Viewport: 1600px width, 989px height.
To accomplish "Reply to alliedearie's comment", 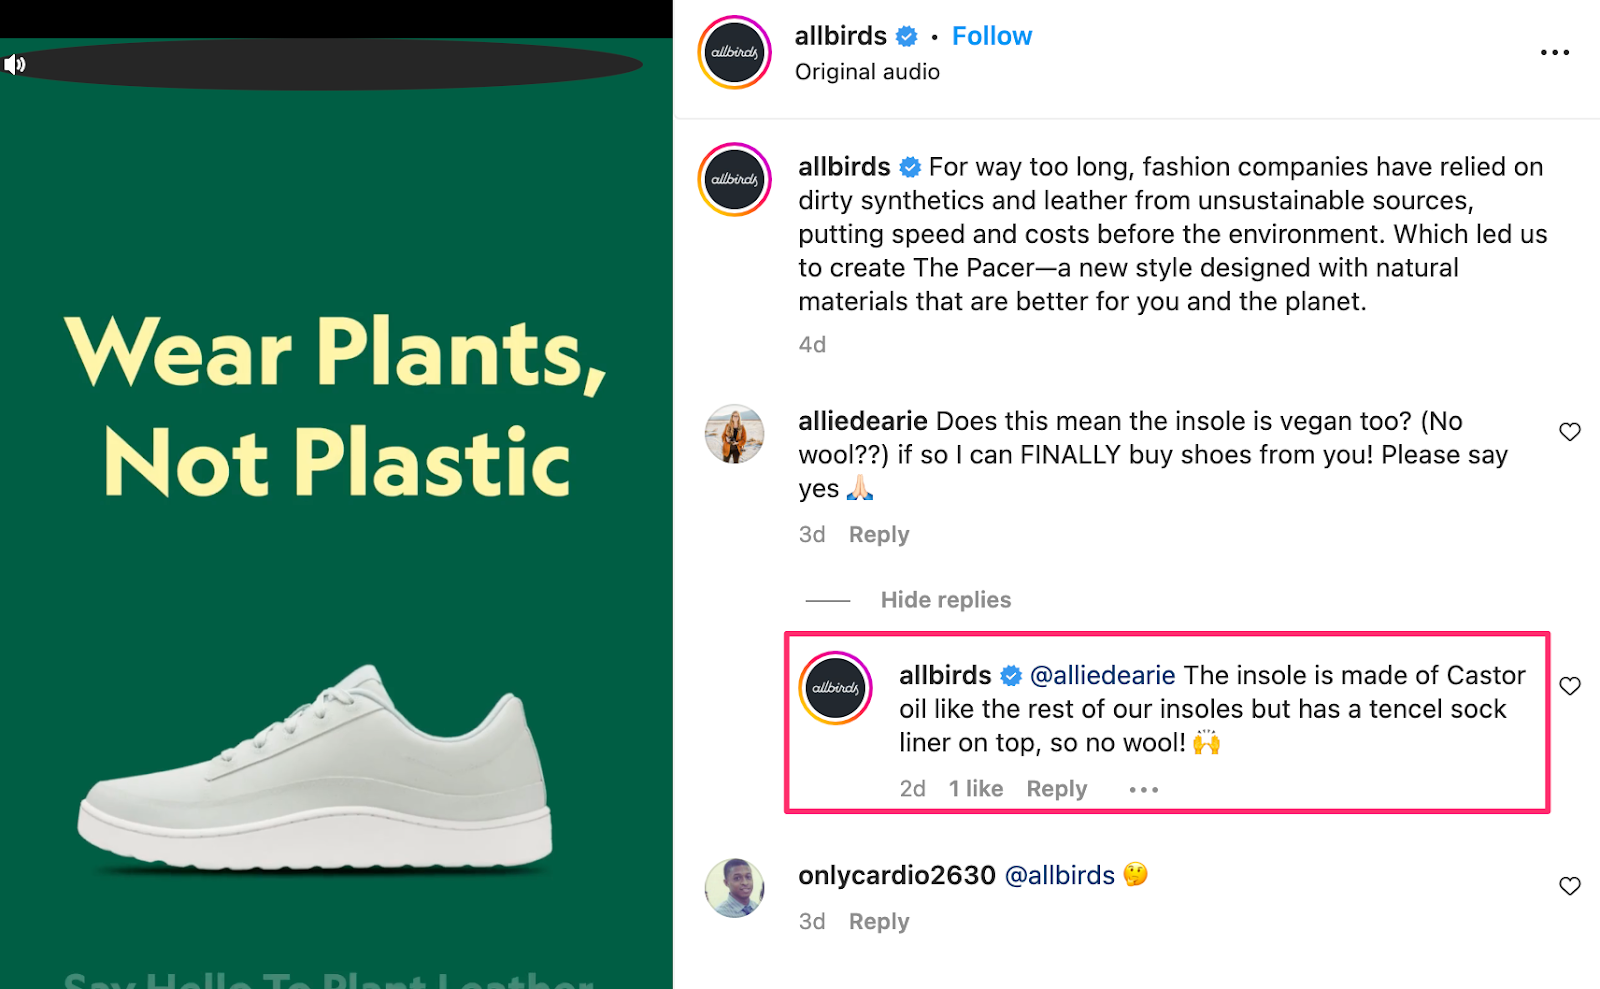I will 878,534.
